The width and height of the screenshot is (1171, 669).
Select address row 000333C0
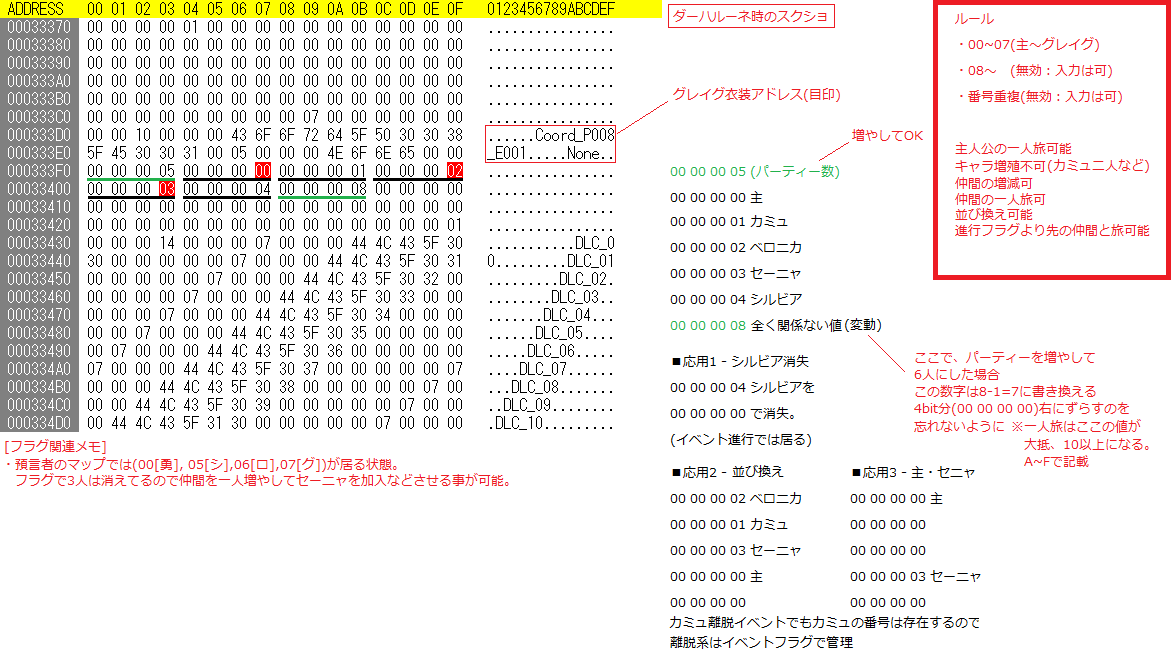click(39, 117)
